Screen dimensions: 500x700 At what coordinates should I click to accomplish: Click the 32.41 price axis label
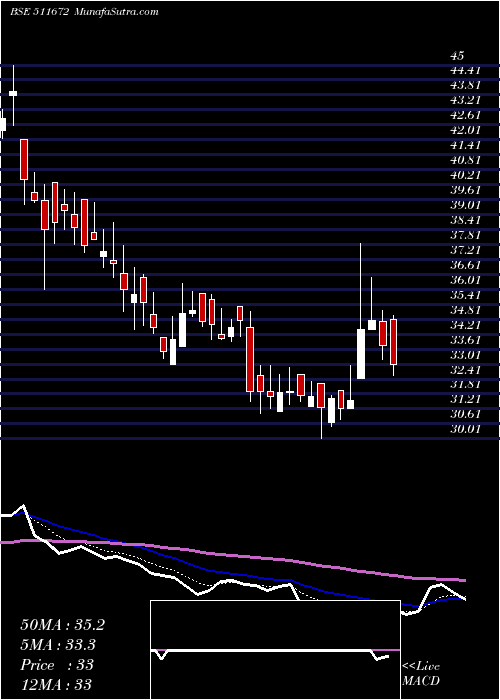[x=465, y=369]
